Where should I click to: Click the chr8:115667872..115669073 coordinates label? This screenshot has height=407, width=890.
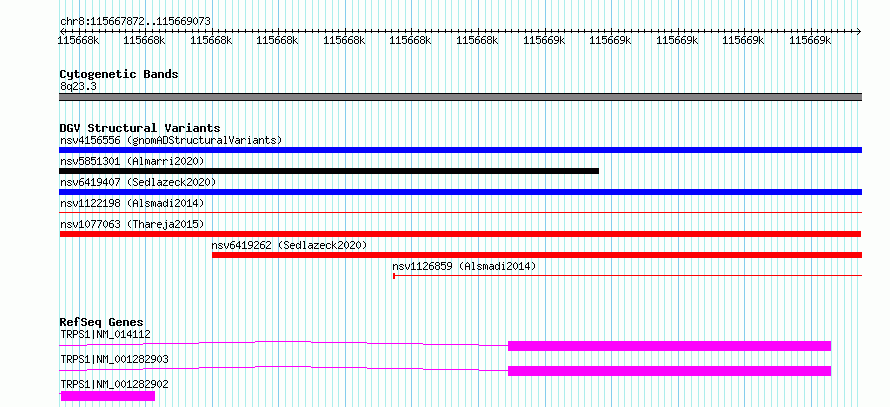point(136,22)
